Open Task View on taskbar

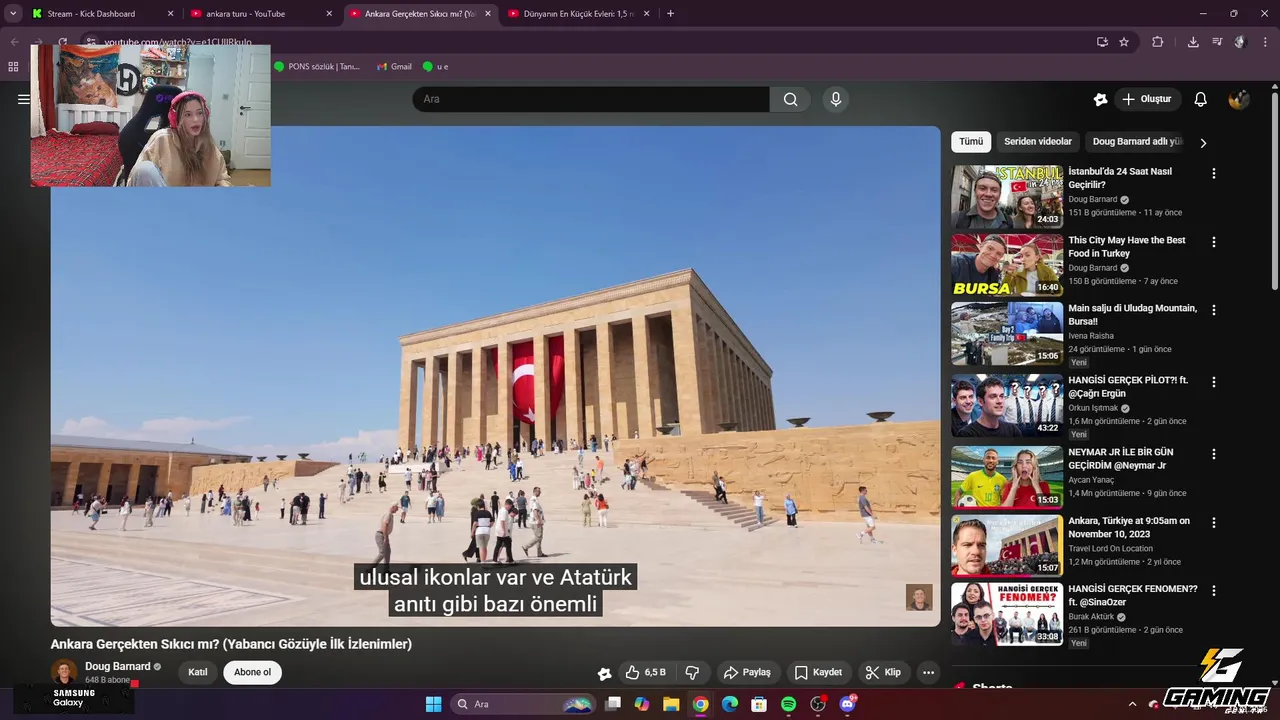613,704
